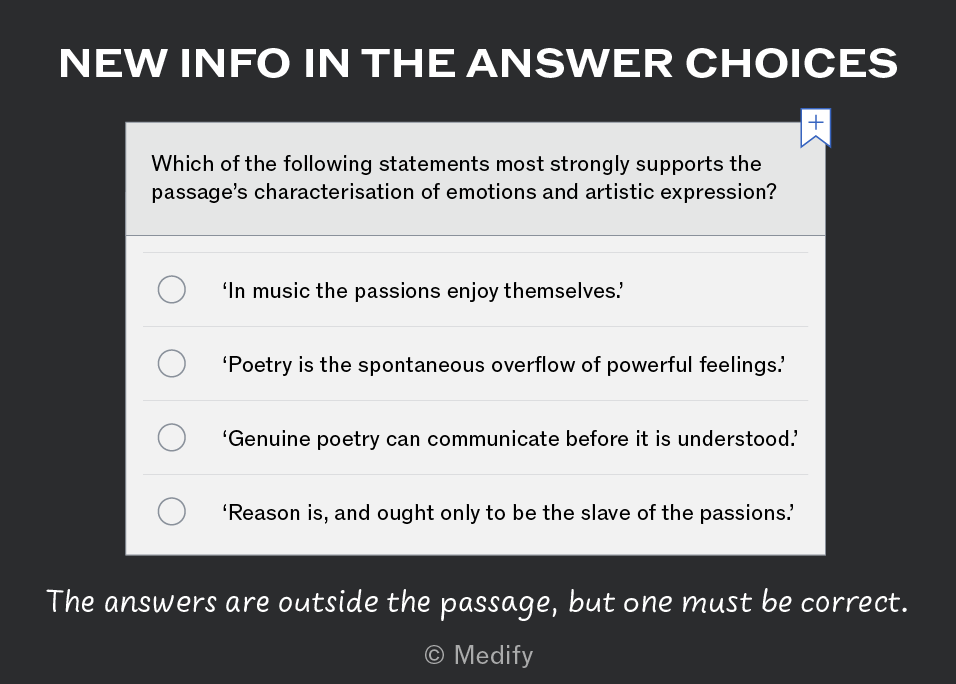Screen dimensions: 956x684
Task: Click the italic caption about answers outside the passage
Action: pyautogui.click(x=477, y=602)
